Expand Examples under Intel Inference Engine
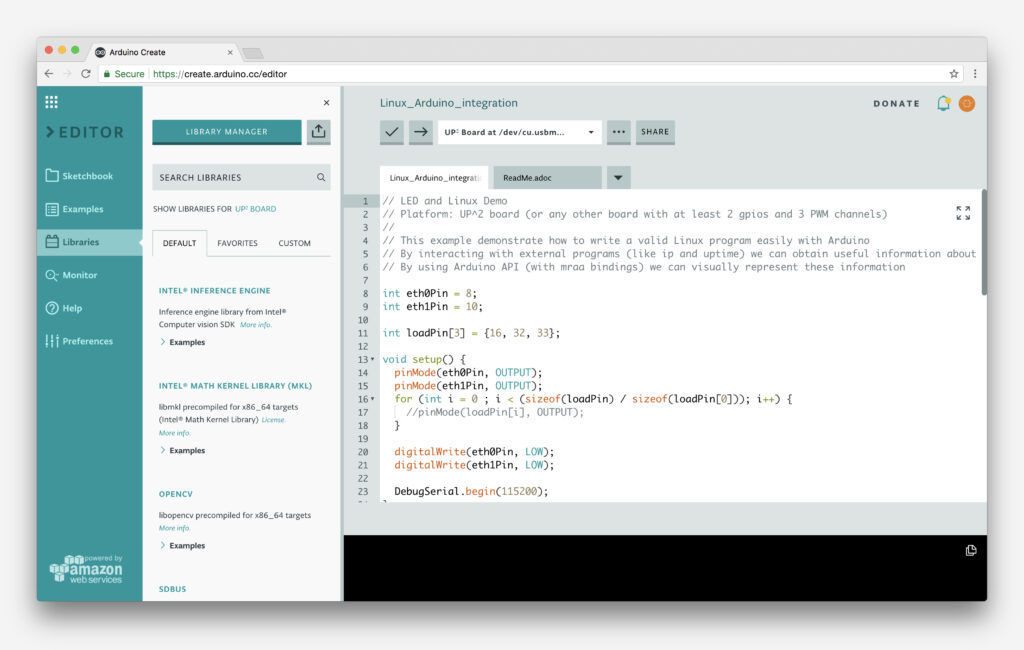The width and height of the screenshot is (1024, 650). (186, 342)
